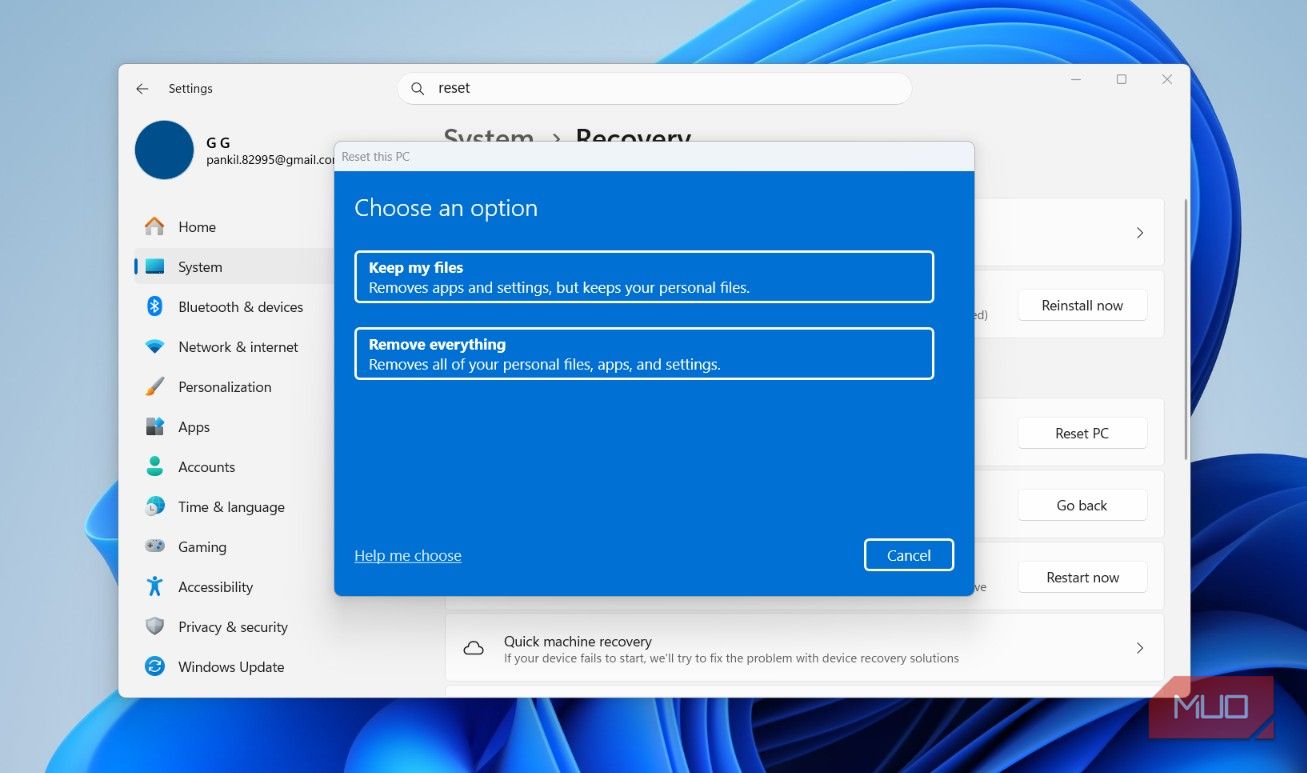Click the Reset PC button
Viewport: 1307px width, 773px height.
(x=1082, y=433)
